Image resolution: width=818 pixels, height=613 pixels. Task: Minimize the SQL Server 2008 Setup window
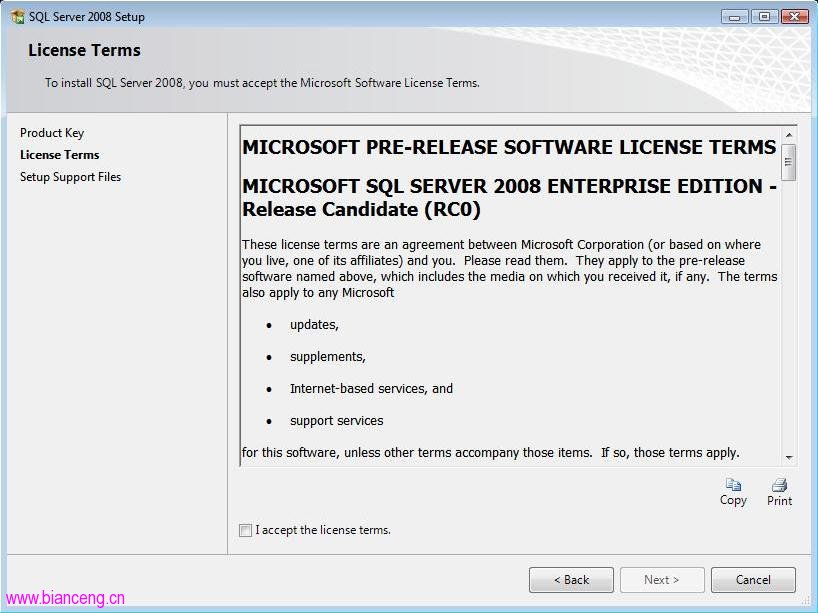(x=735, y=17)
